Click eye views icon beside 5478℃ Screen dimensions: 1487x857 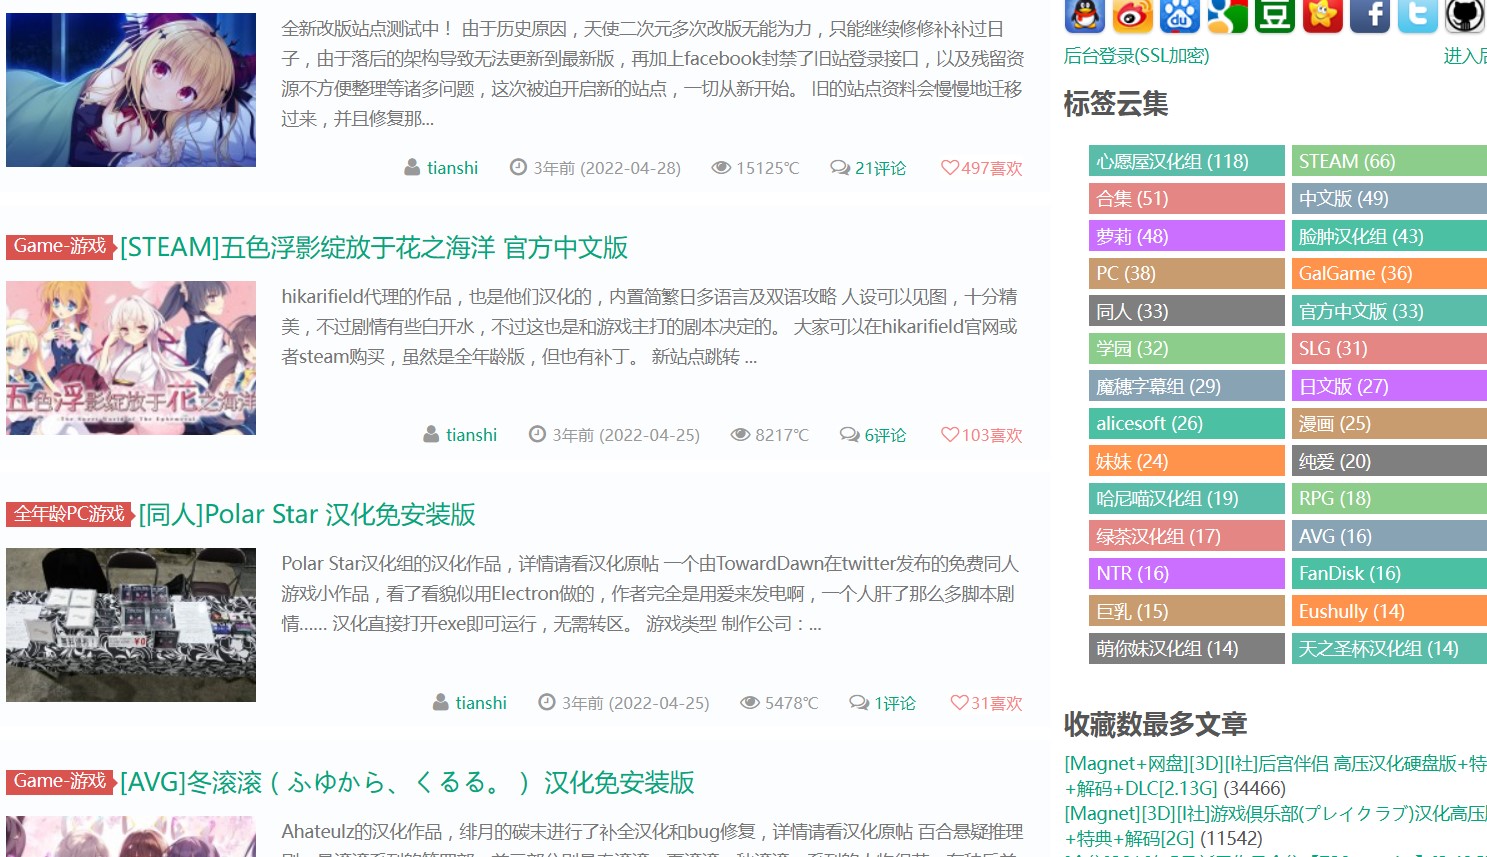[x=750, y=703]
